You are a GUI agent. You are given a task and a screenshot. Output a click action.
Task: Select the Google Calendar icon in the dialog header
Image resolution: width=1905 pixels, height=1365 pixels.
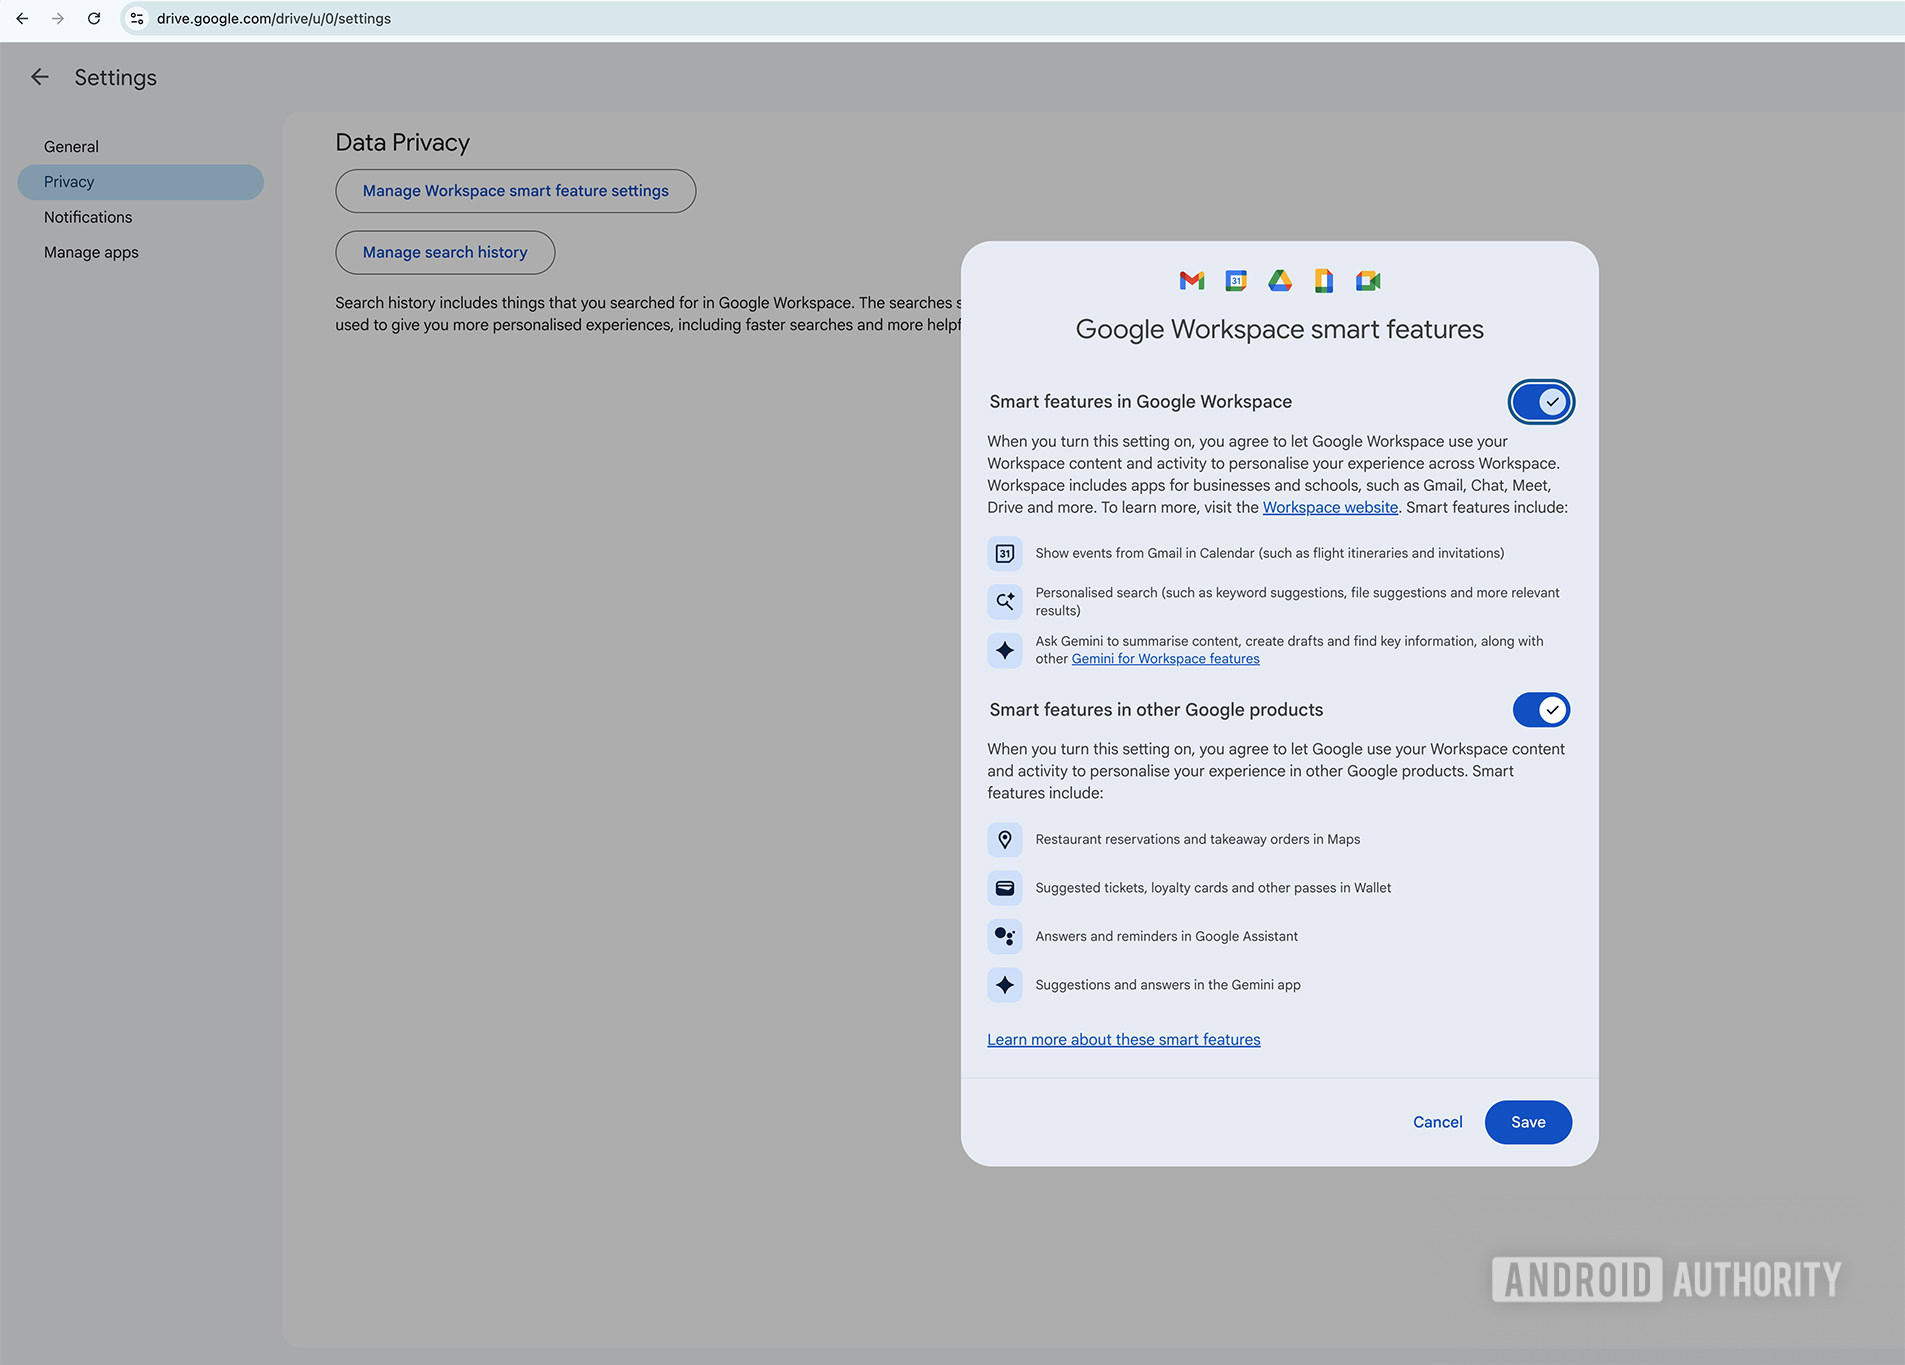tap(1235, 281)
